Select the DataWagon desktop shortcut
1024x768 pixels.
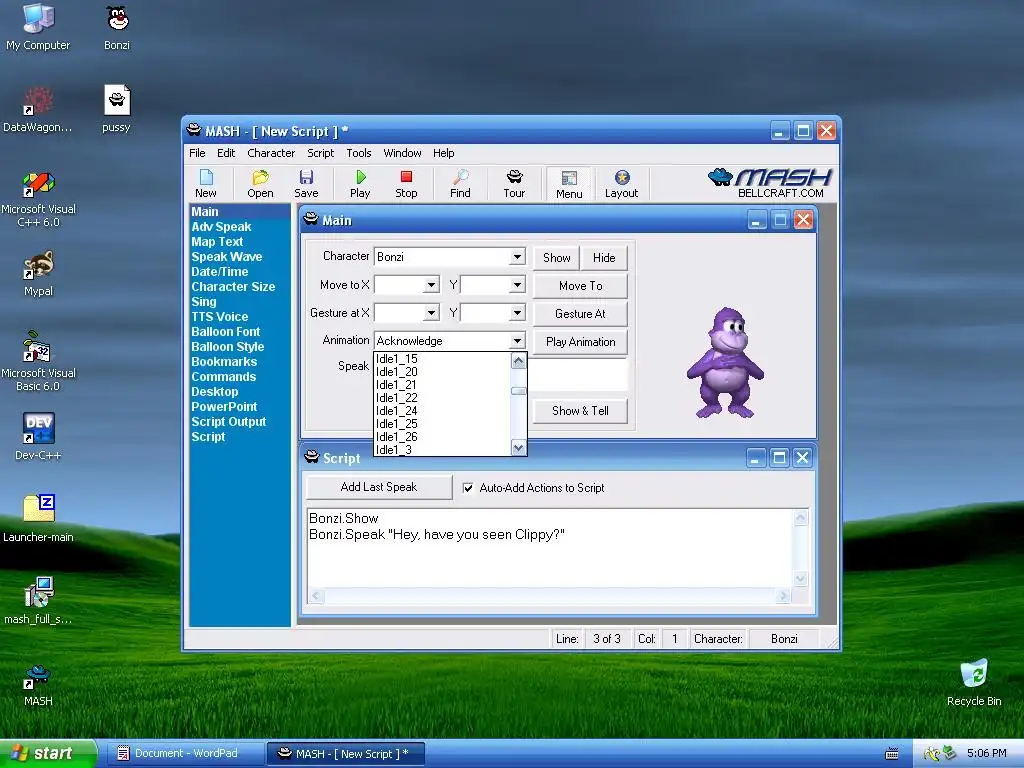pyautogui.click(x=38, y=110)
